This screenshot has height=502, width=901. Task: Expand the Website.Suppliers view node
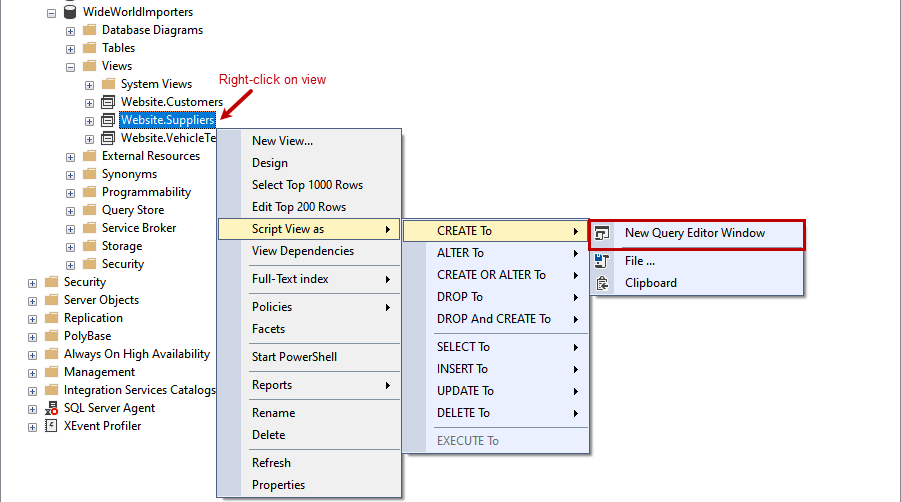pyautogui.click(x=89, y=121)
